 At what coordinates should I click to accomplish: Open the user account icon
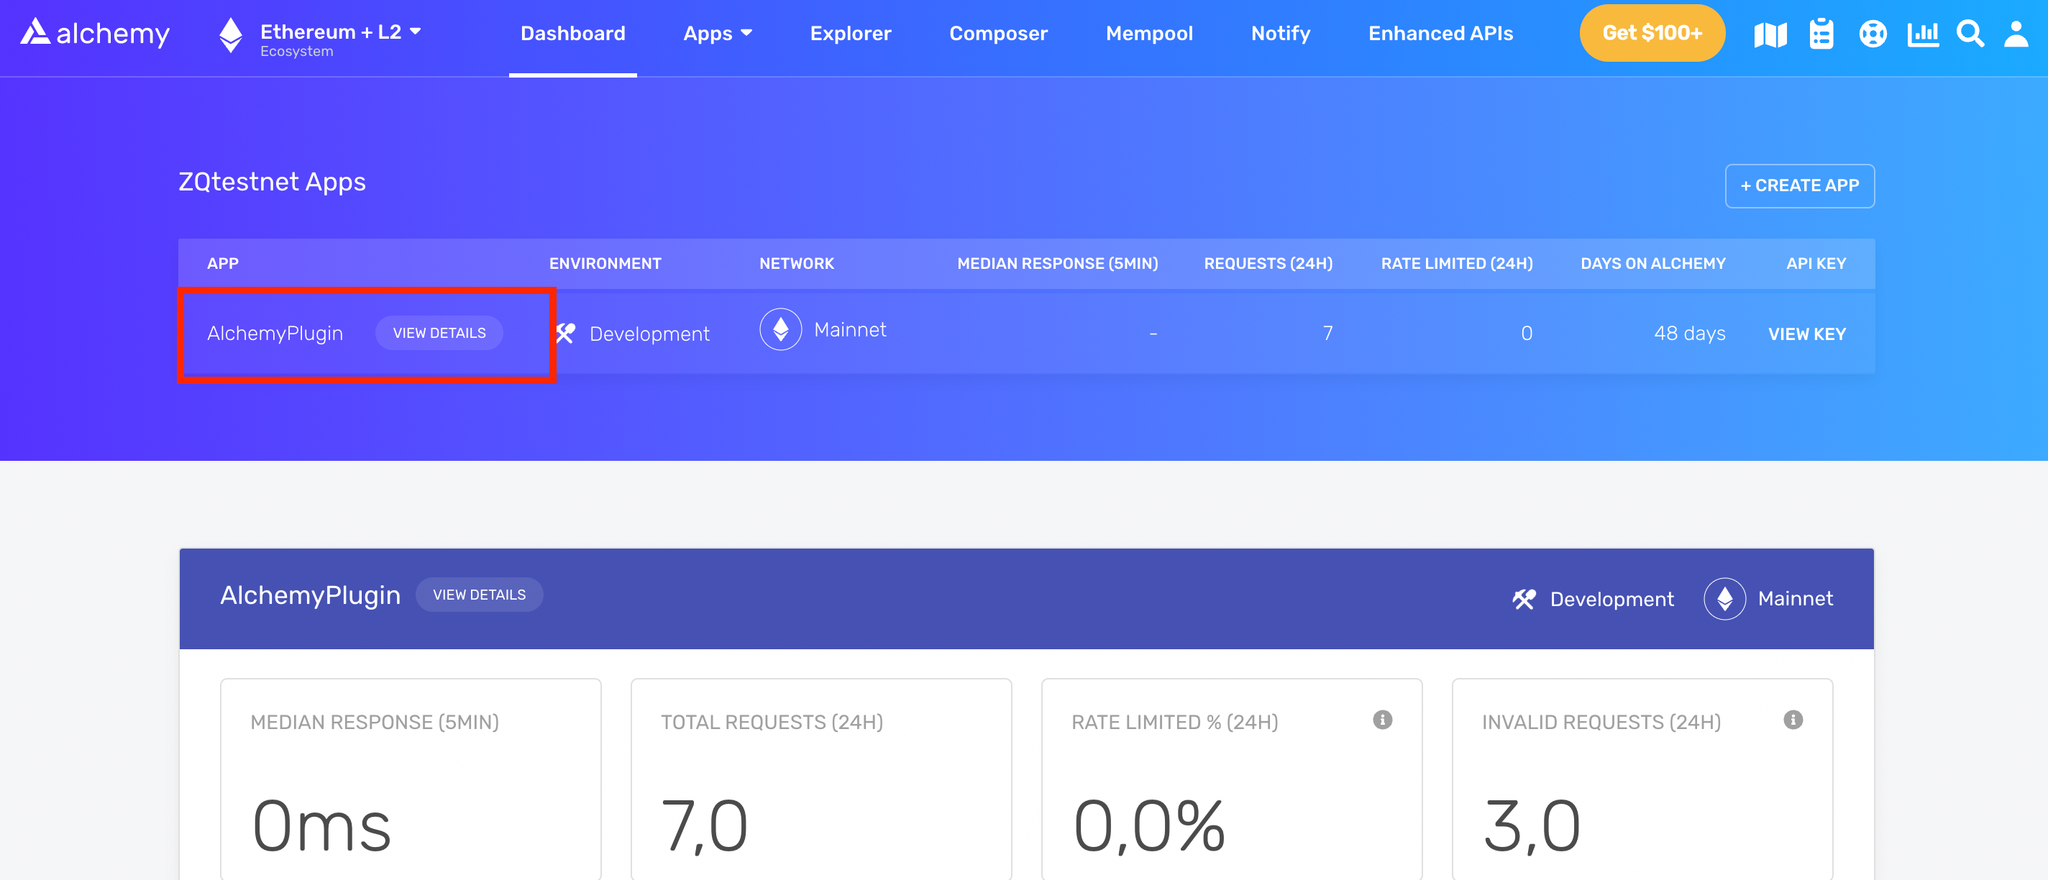click(2017, 34)
